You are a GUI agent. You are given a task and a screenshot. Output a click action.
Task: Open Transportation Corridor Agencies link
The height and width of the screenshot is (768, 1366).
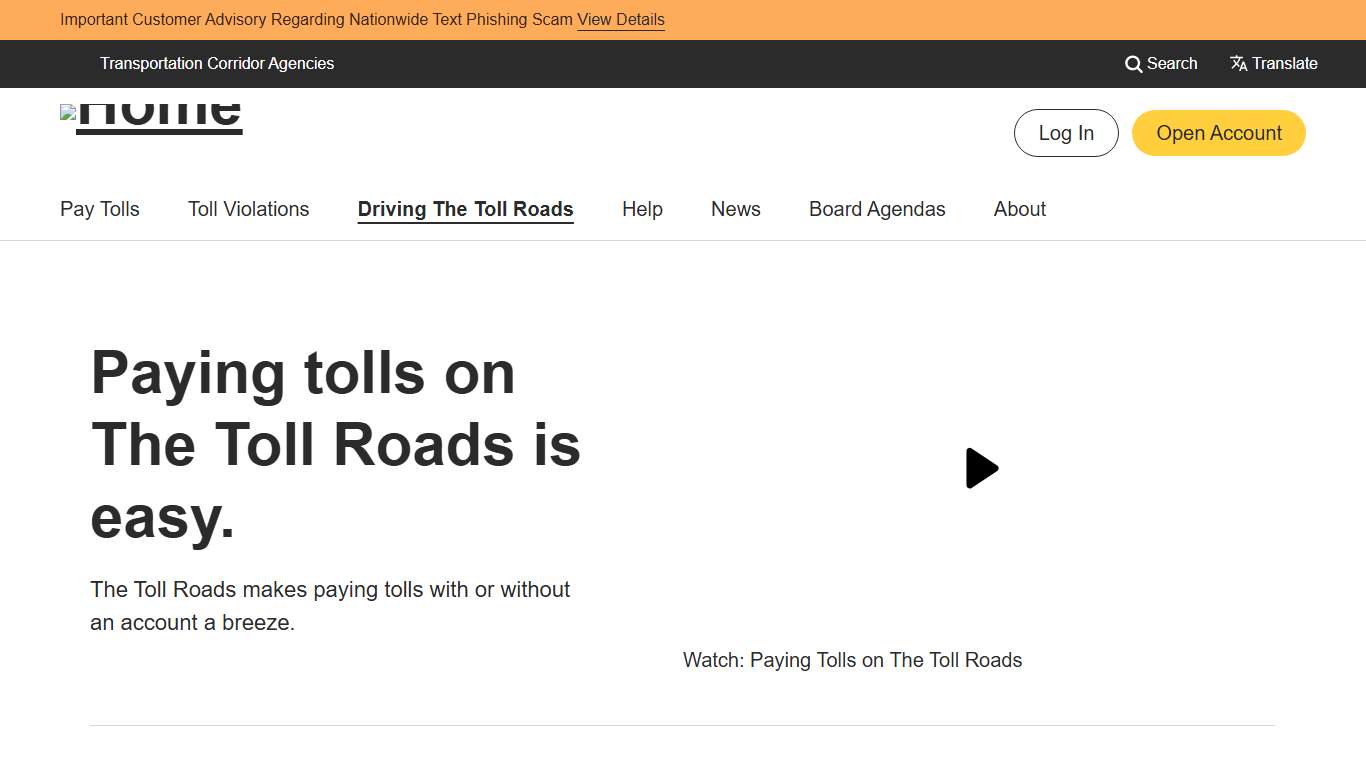click(x=216, y=63)
